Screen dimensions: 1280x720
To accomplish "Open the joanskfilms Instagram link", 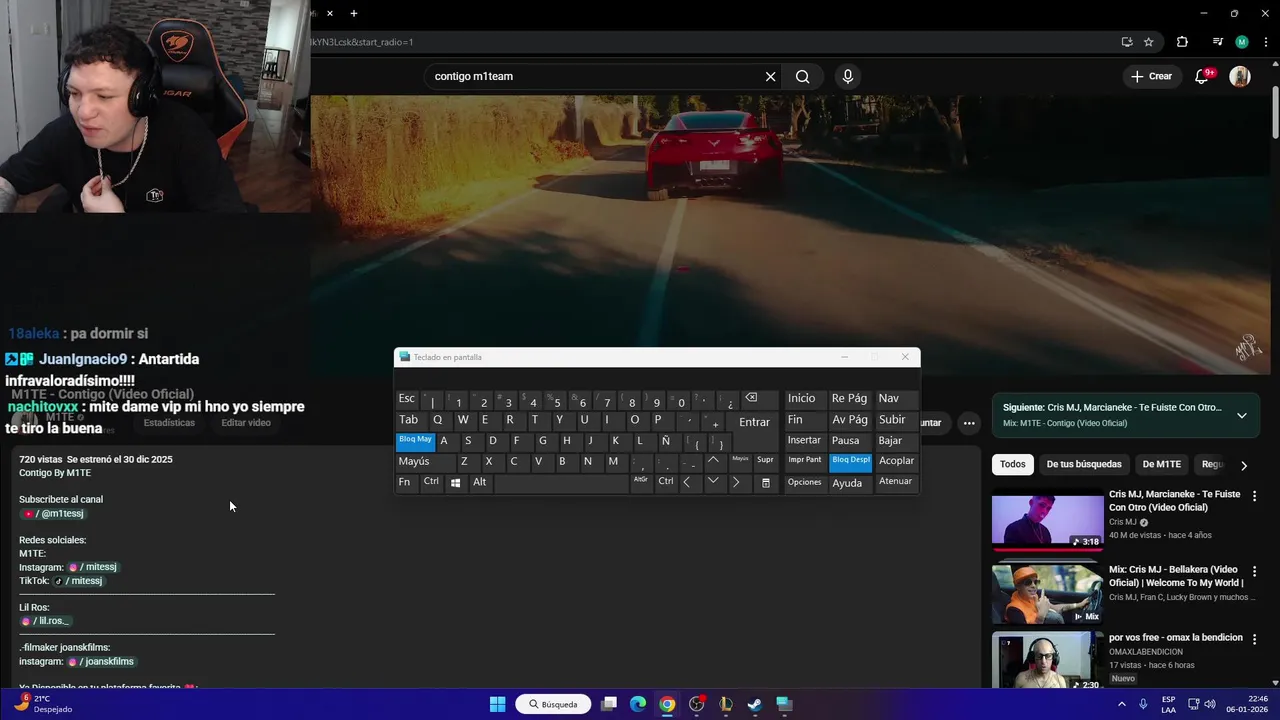I will coord(101,661).
